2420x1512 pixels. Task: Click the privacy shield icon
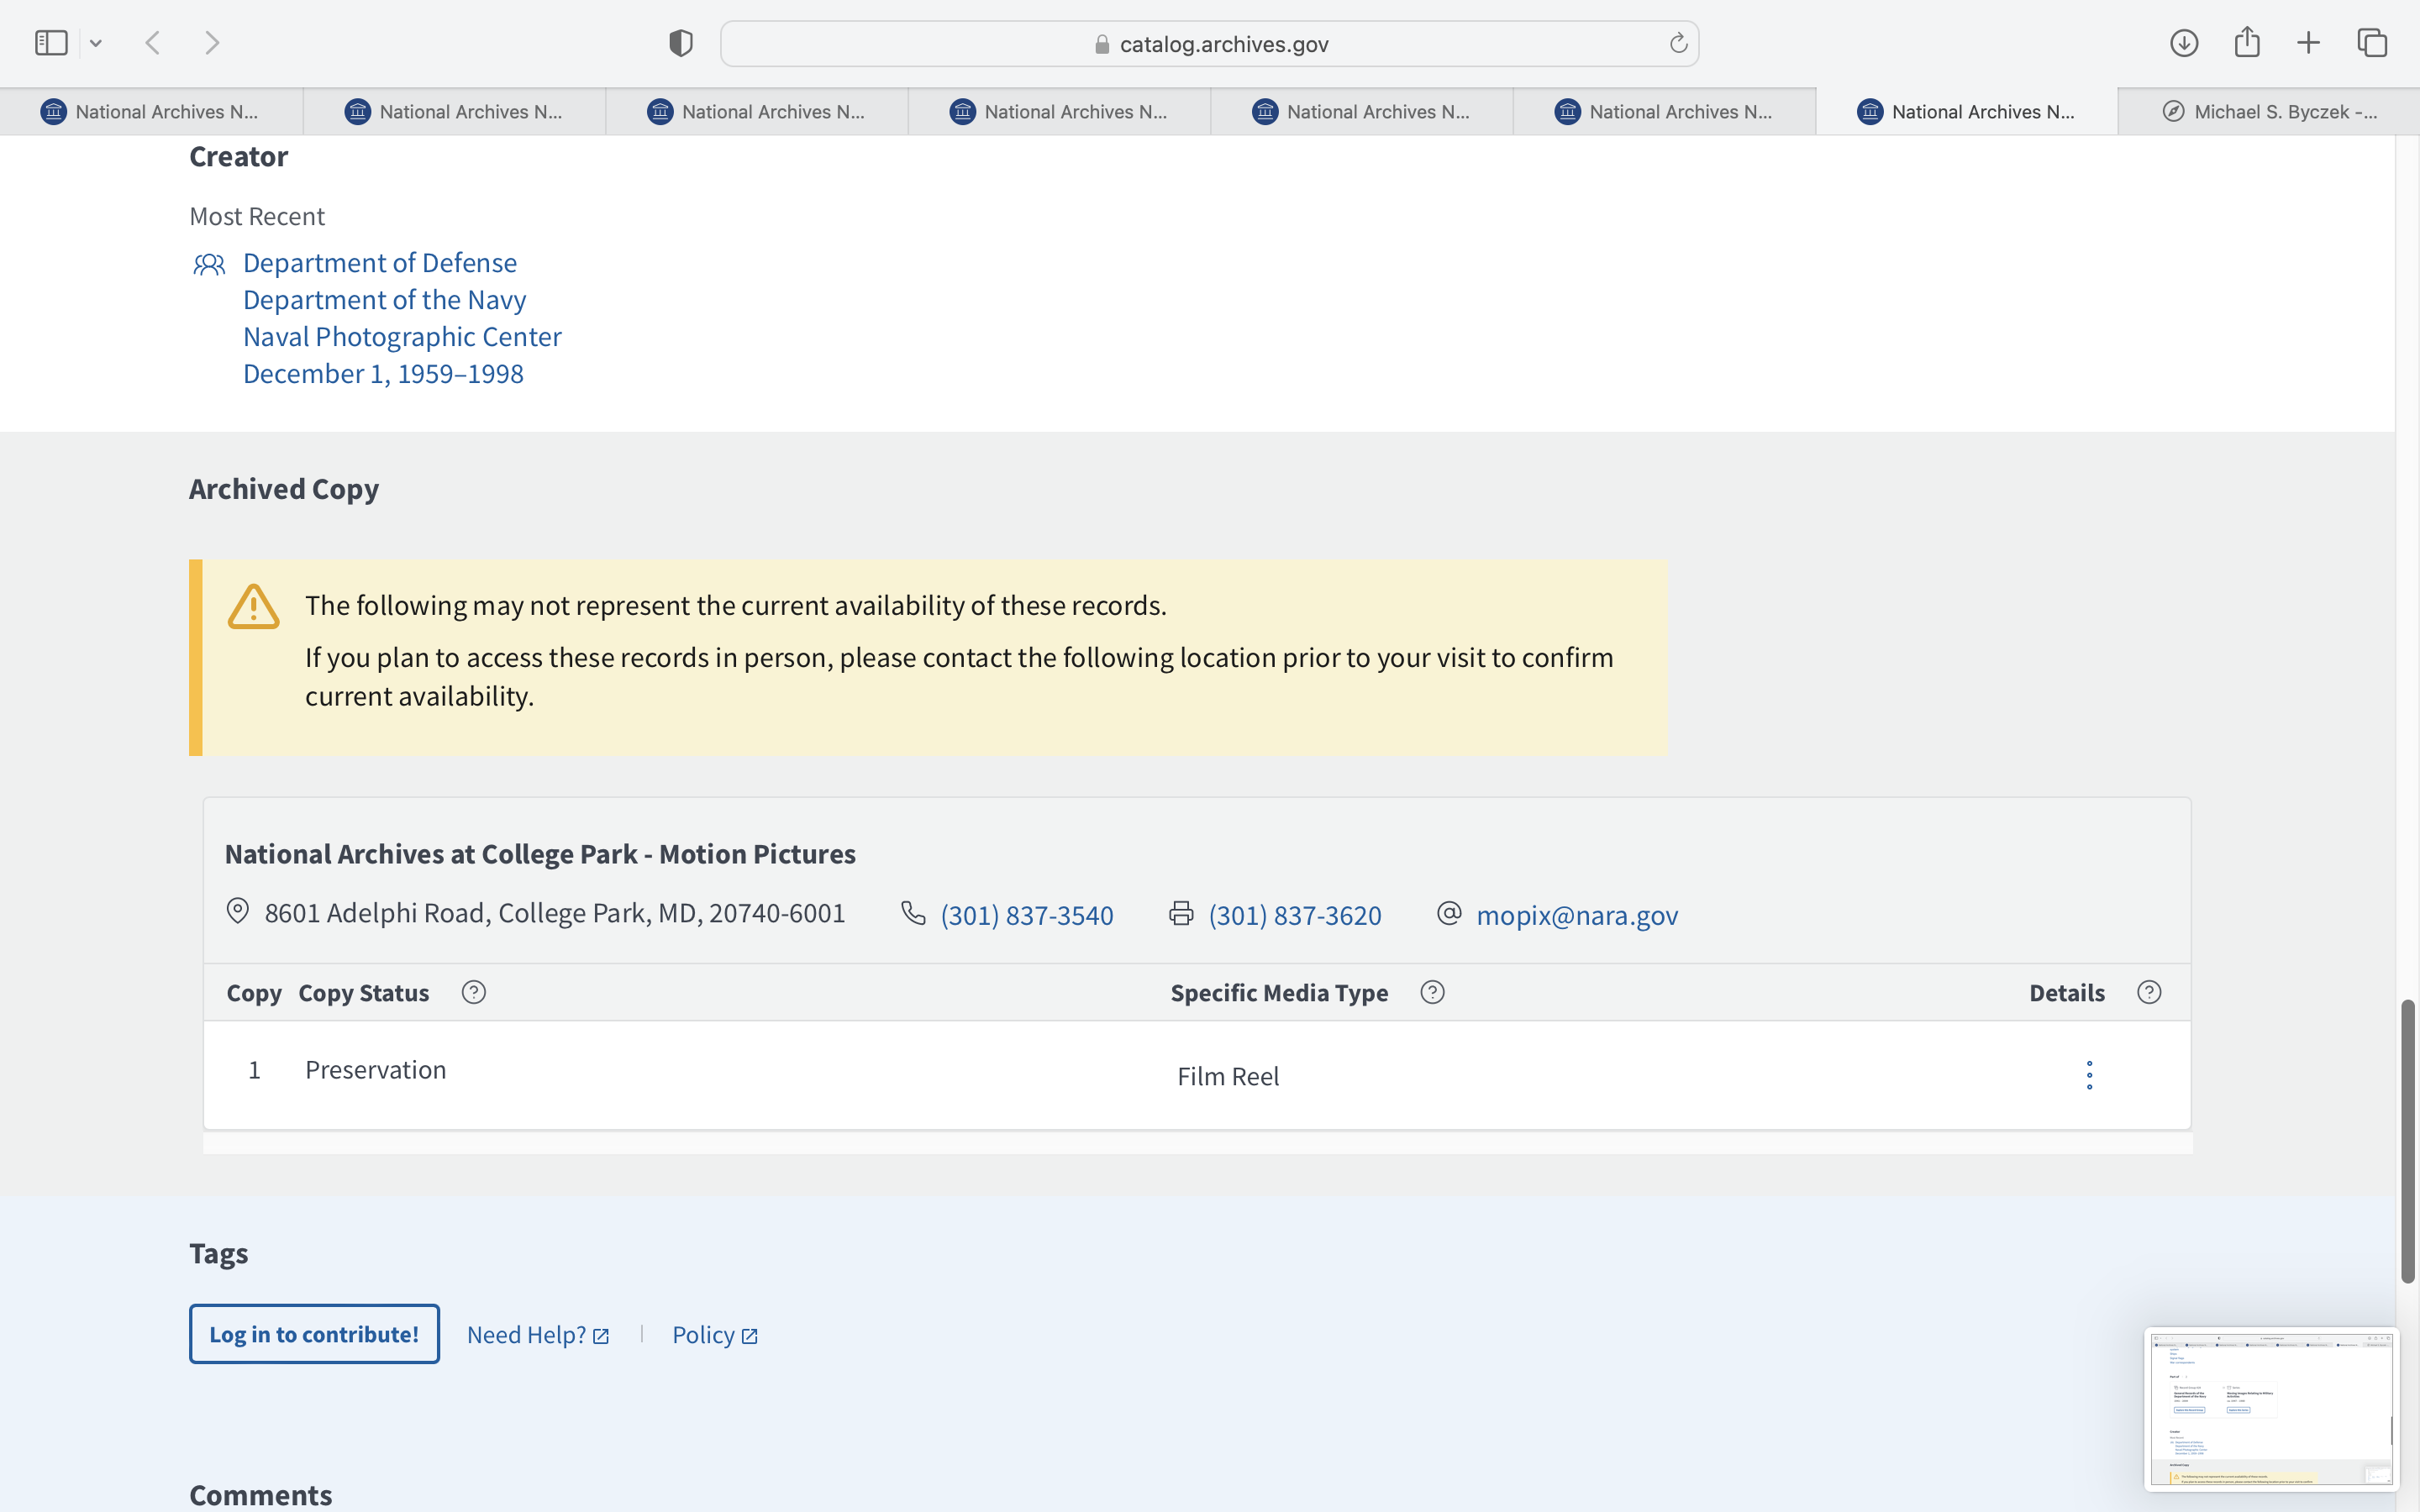coord(680,43)
